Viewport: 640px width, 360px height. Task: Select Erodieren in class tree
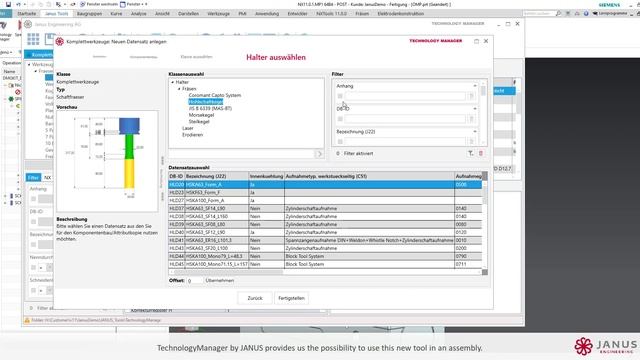(193, 135)
